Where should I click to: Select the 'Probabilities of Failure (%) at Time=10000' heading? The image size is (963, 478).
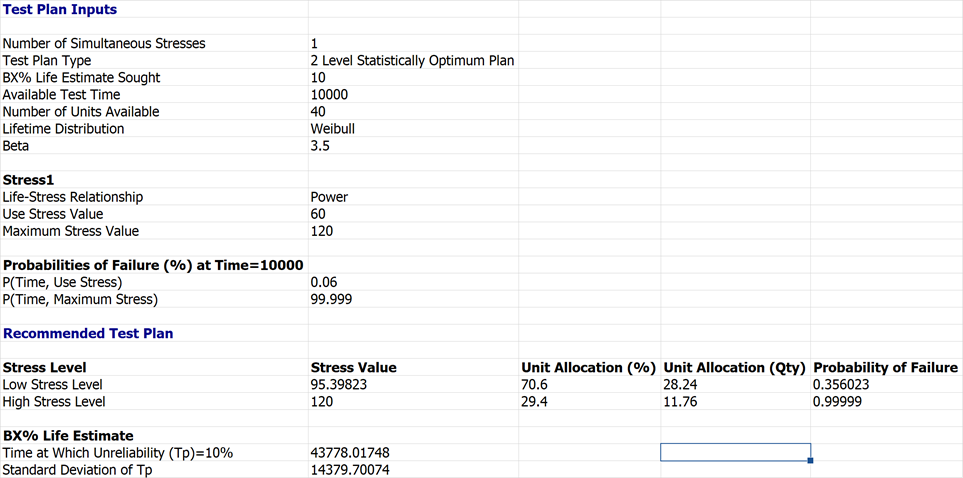coord(153,265)
